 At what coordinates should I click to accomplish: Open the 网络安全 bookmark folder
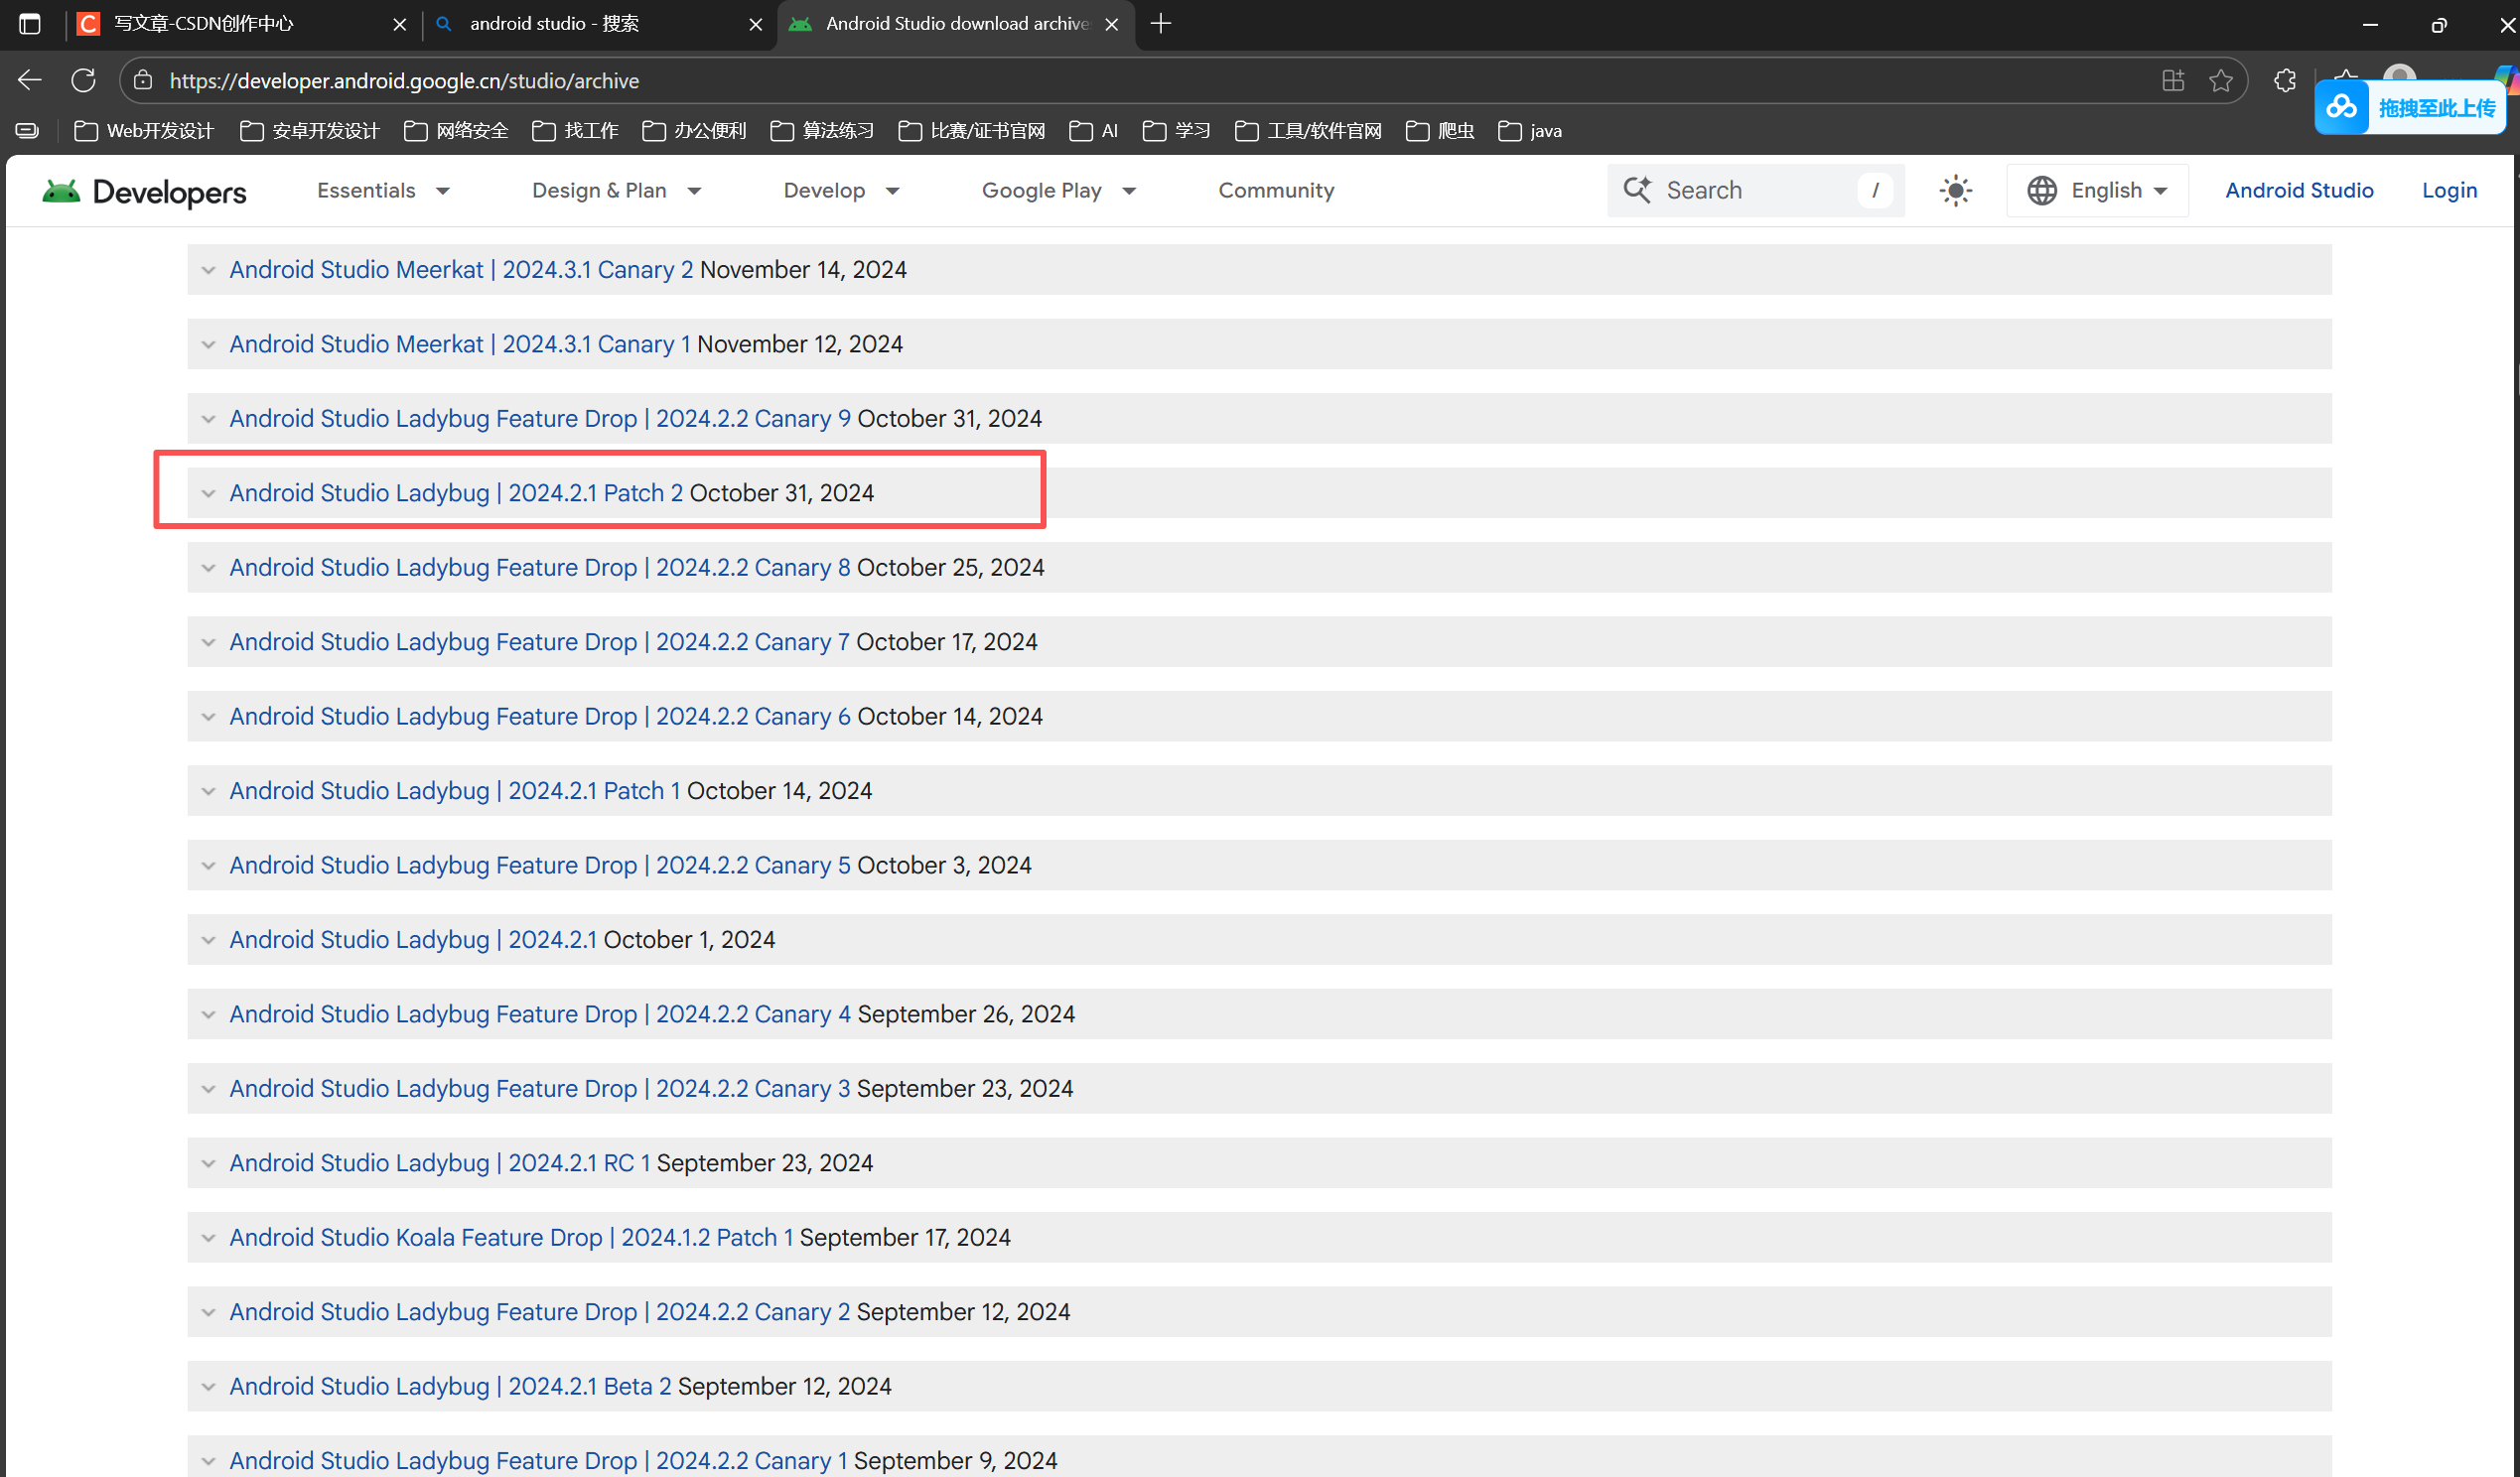point(456,131)
